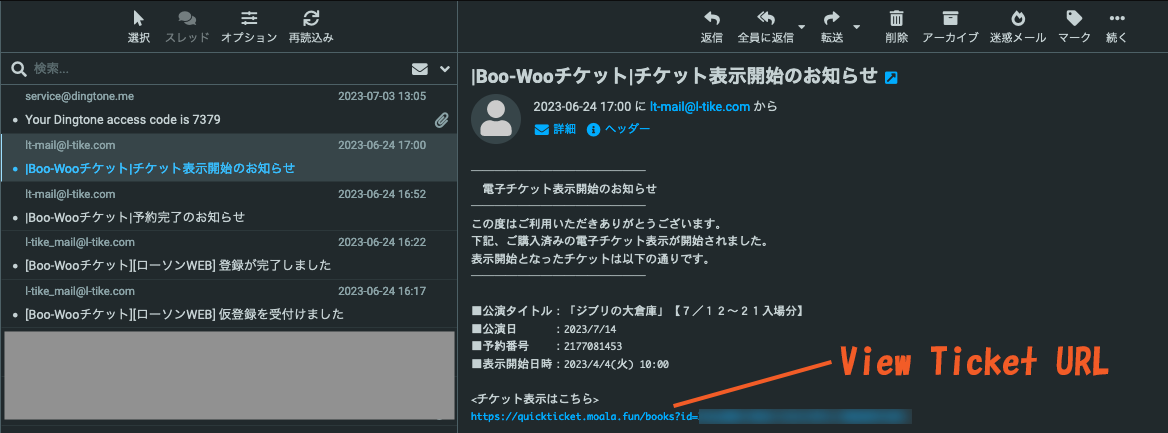Image resolution: width=1168 pixels, height=433 pixels.
Task: Expand the Reply all dropdown arrow
Action: [802, 27]
